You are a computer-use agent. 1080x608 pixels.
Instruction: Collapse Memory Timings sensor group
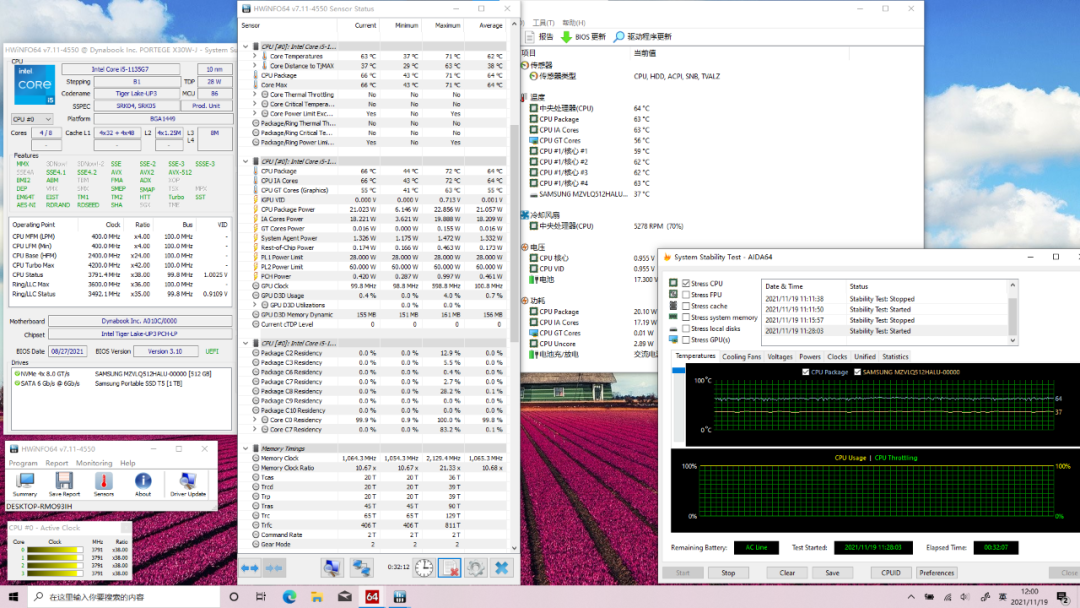(246, 448)
